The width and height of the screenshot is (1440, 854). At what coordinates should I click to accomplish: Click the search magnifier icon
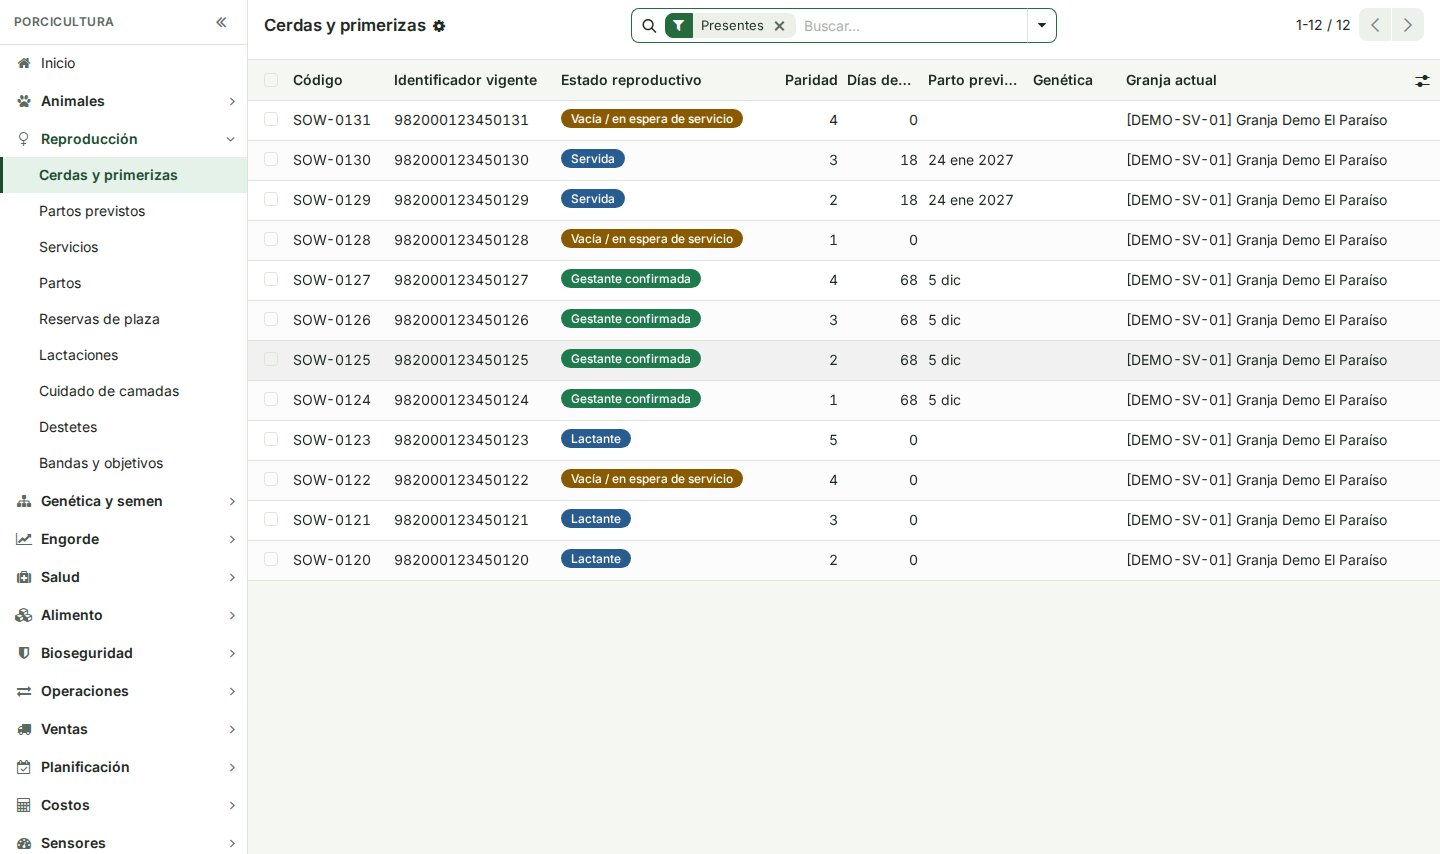pos(649,26)
